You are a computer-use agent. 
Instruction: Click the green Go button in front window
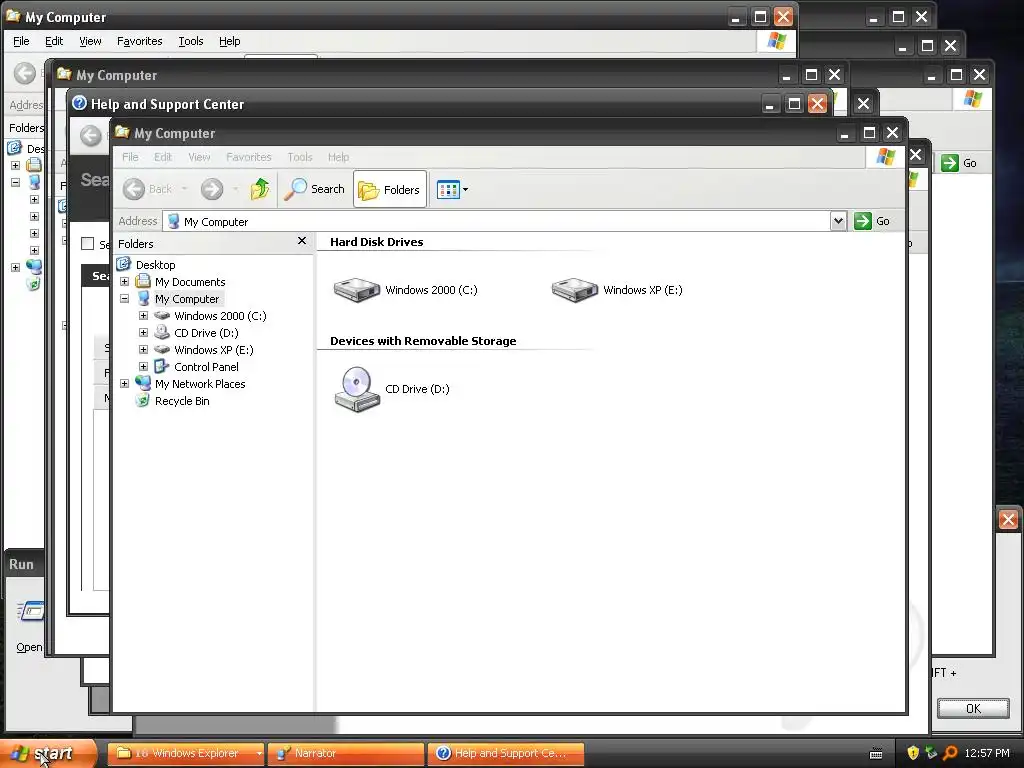pyautogui.click(x=872, y=221)
